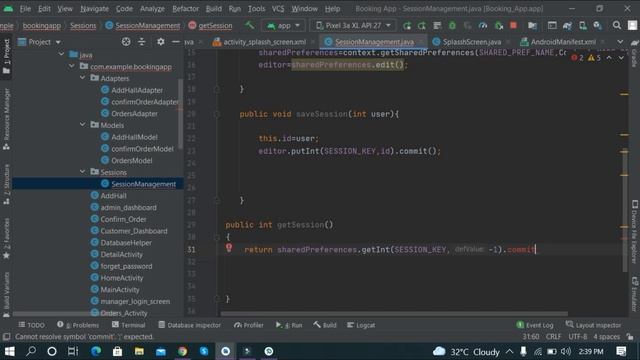This screenshot has height=360, width=640.
Task: Switch to activity_splash_screen.xml tab
Action: point(264,42)
